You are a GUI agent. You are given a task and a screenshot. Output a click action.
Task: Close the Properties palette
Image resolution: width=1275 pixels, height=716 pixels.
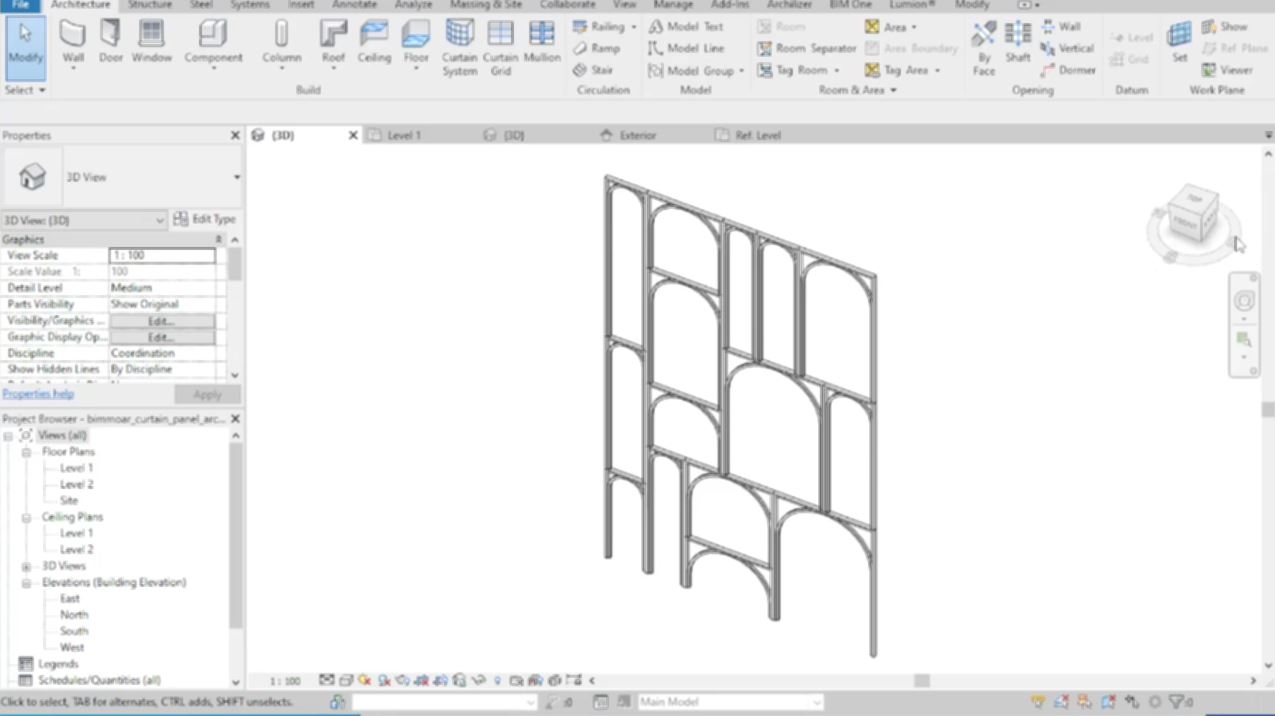coord(235,135)
